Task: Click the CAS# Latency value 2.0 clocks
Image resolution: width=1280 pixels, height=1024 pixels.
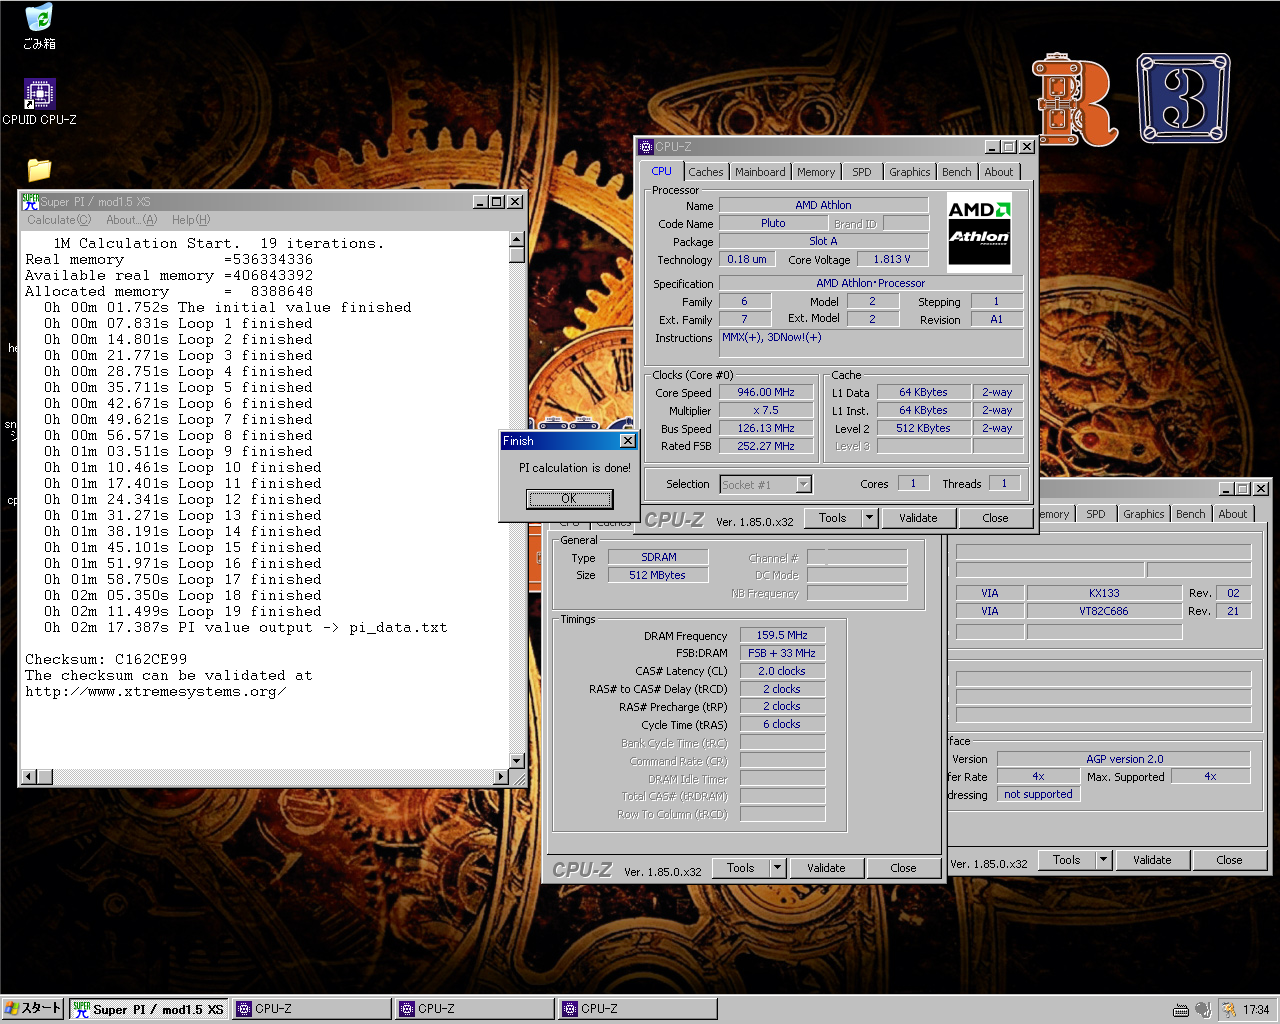Action: point(782,671)
